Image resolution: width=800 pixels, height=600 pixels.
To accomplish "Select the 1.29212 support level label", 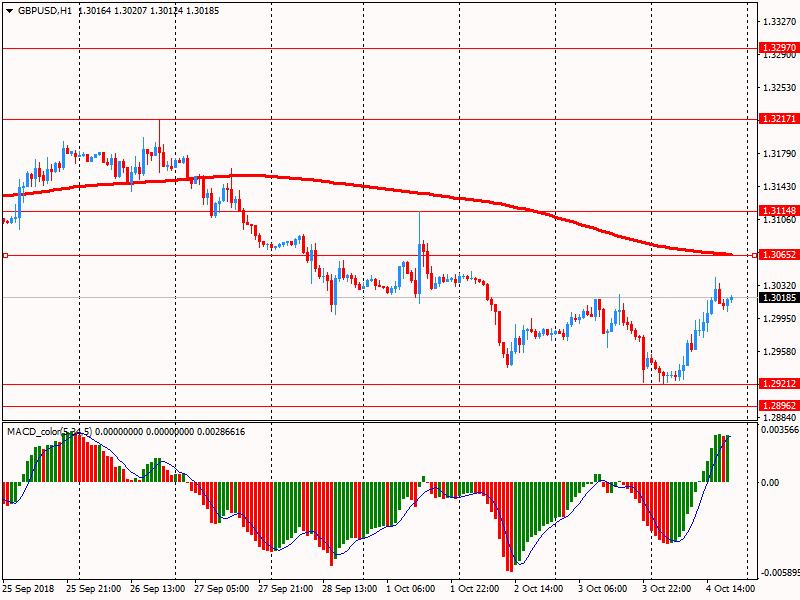I will tap(779, 384).
